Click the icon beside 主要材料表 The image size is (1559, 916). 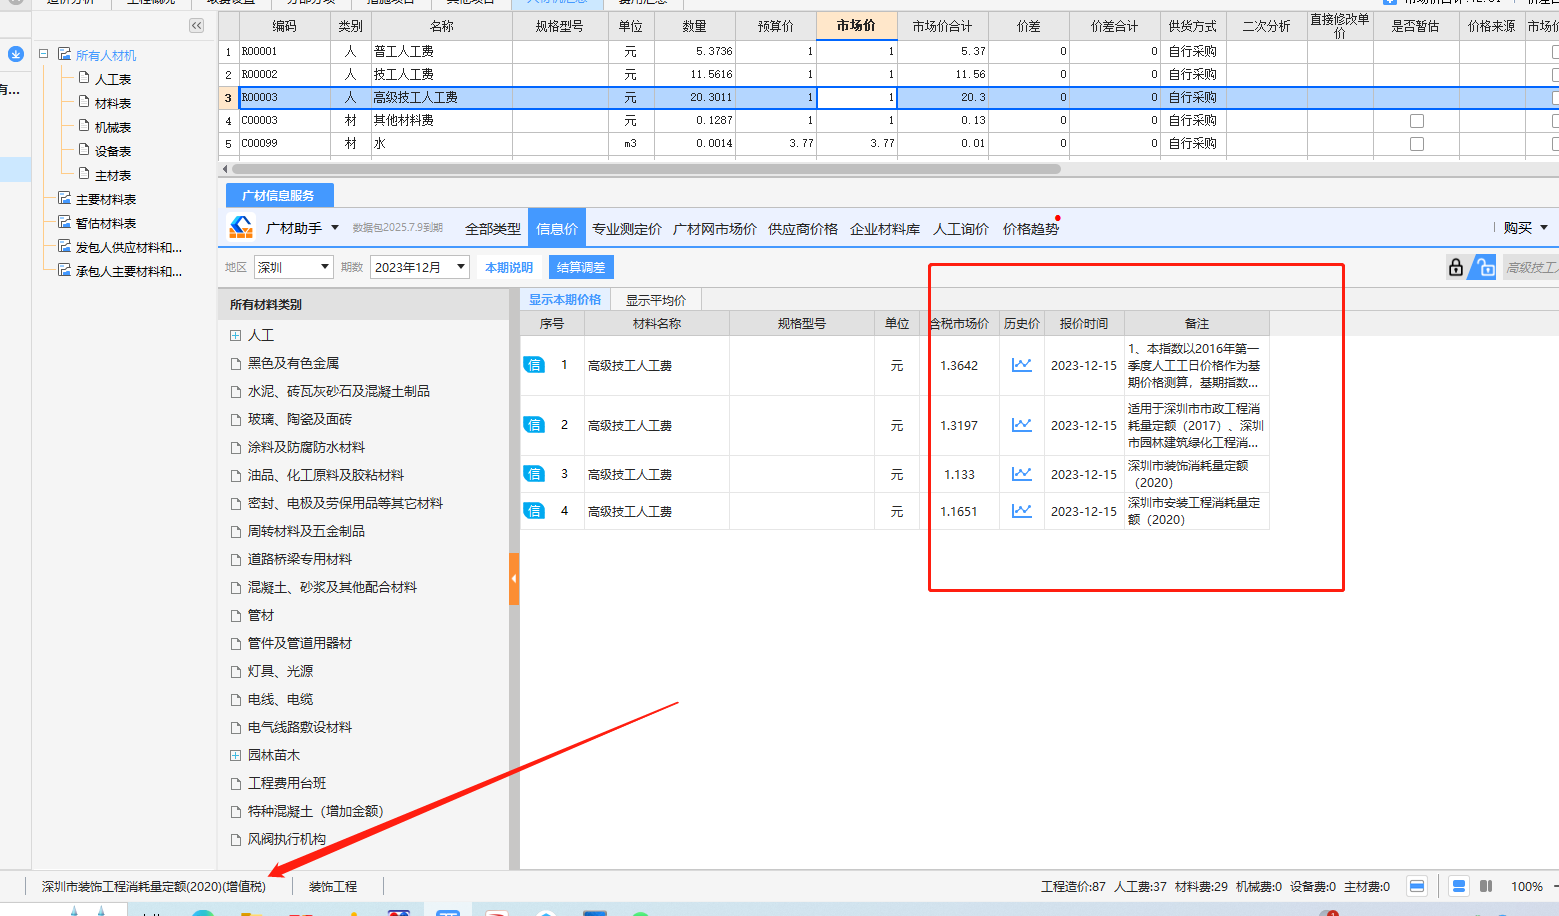(64, 198)
